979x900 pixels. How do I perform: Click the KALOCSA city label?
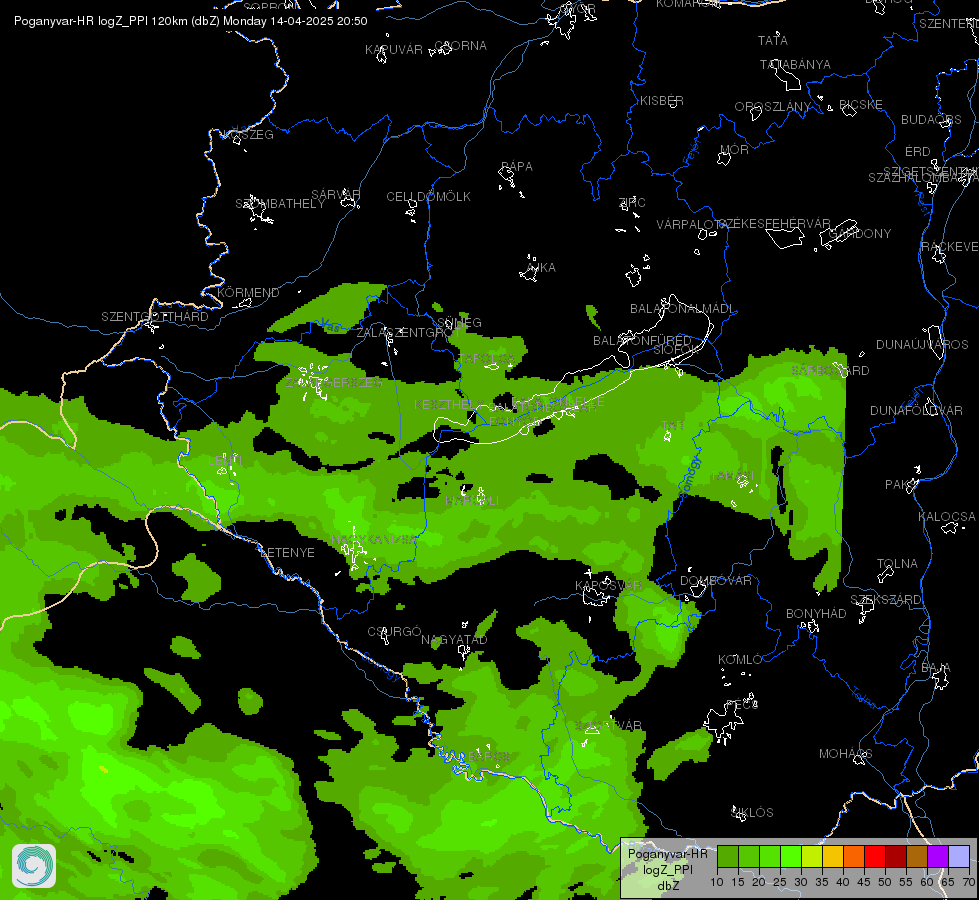pyautogui.click(x=947, y=517)
